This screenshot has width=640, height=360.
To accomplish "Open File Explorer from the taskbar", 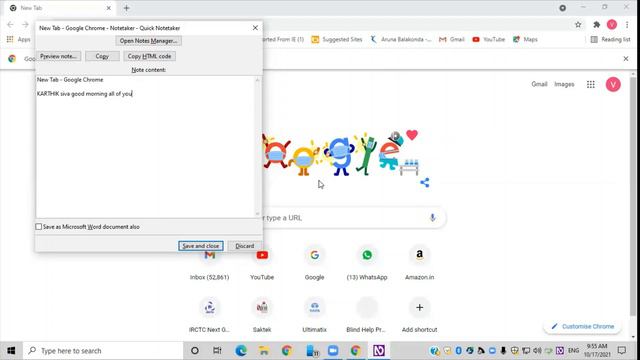I will (x=264, y=351).
